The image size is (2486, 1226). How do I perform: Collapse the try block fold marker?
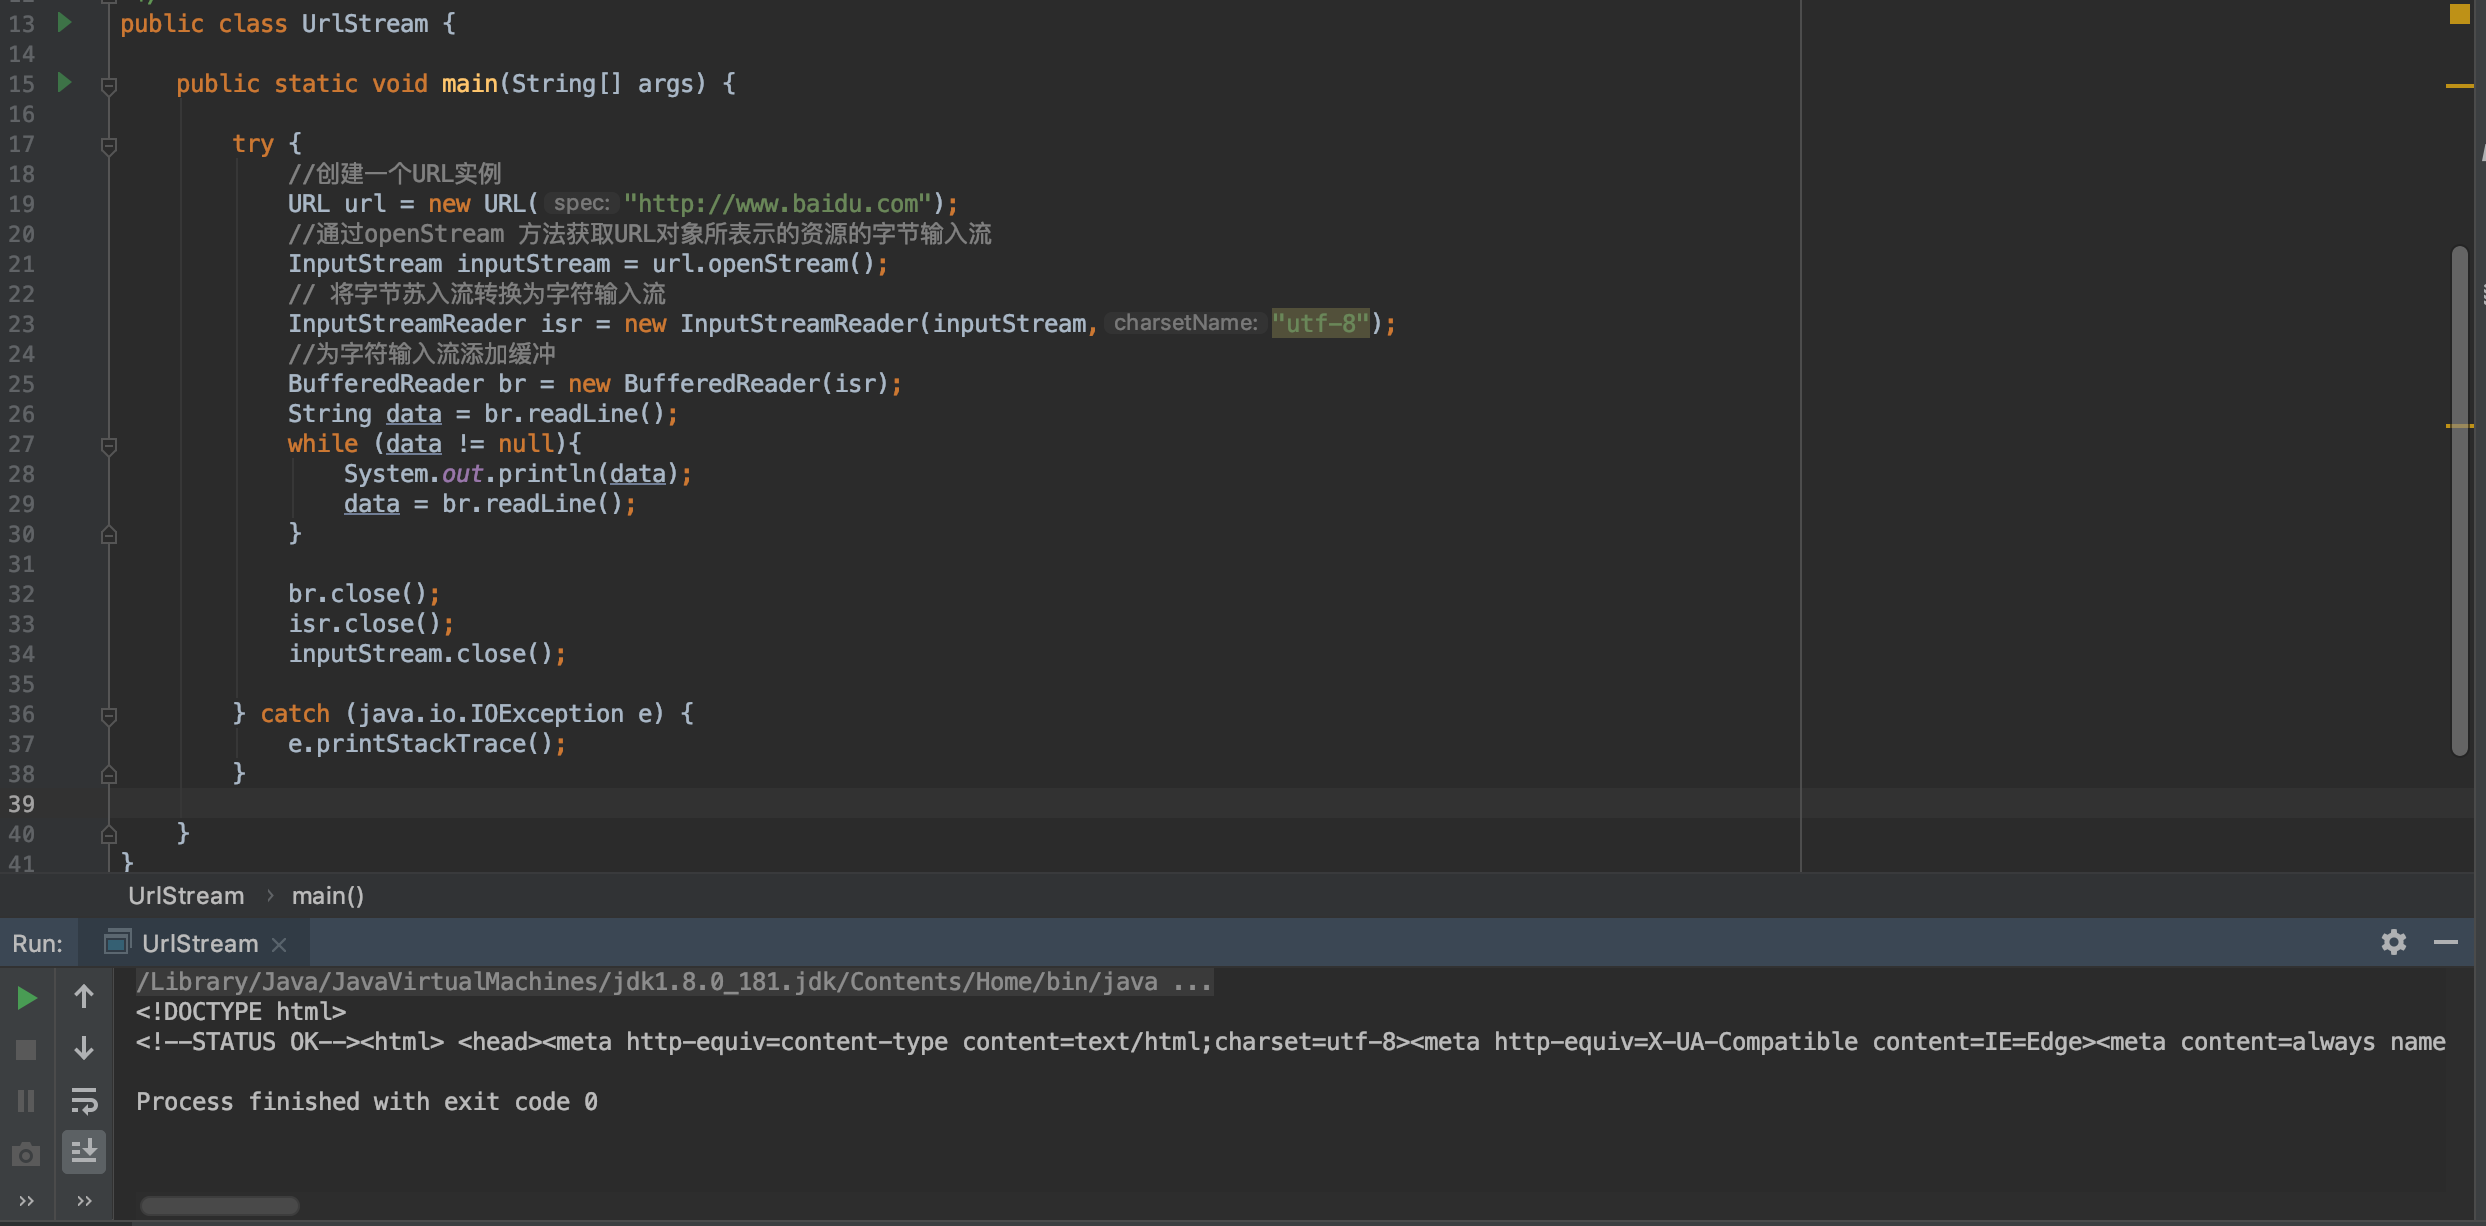pyautogui.click(x=109, y=146)
